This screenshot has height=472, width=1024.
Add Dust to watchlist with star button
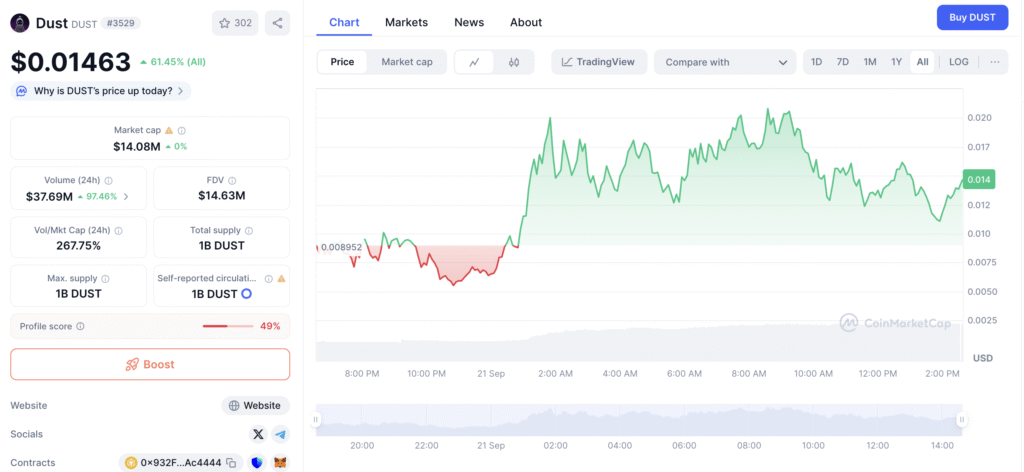[233, 23]
